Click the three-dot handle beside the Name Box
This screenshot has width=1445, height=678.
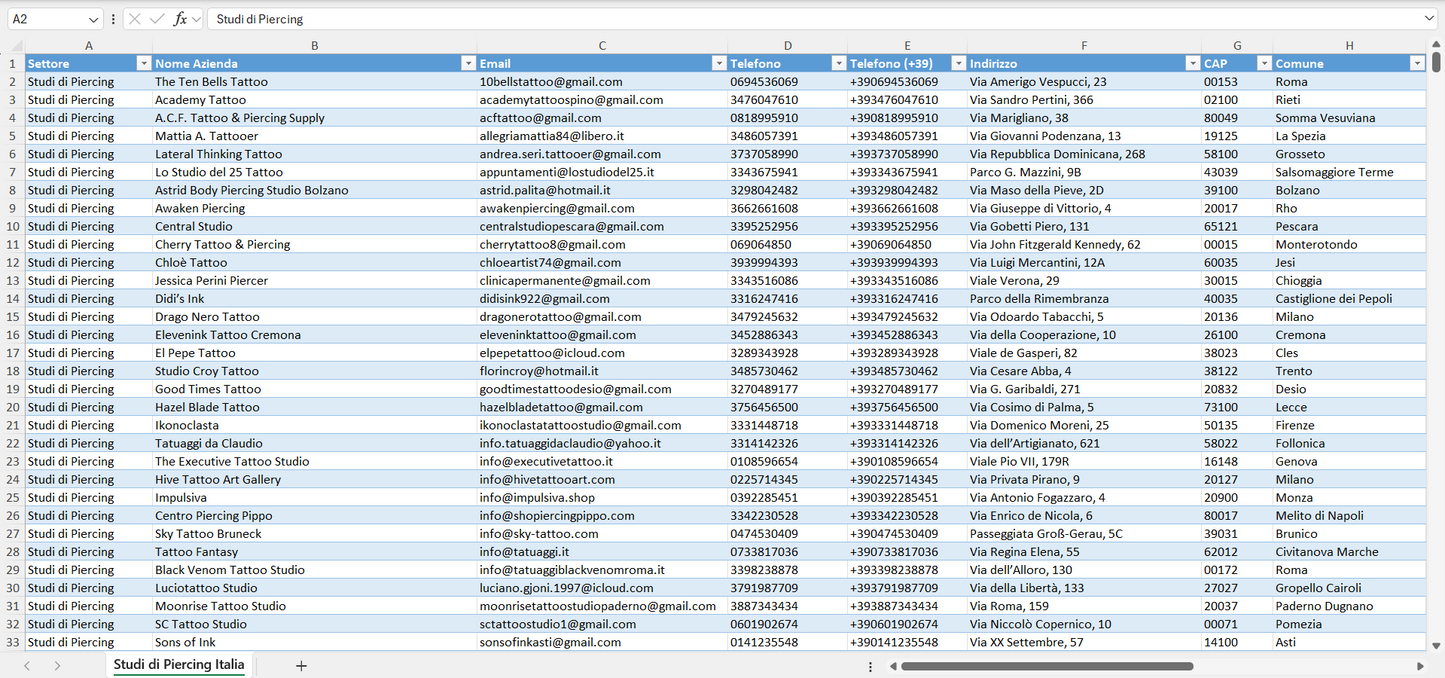[x=113, y=19]
